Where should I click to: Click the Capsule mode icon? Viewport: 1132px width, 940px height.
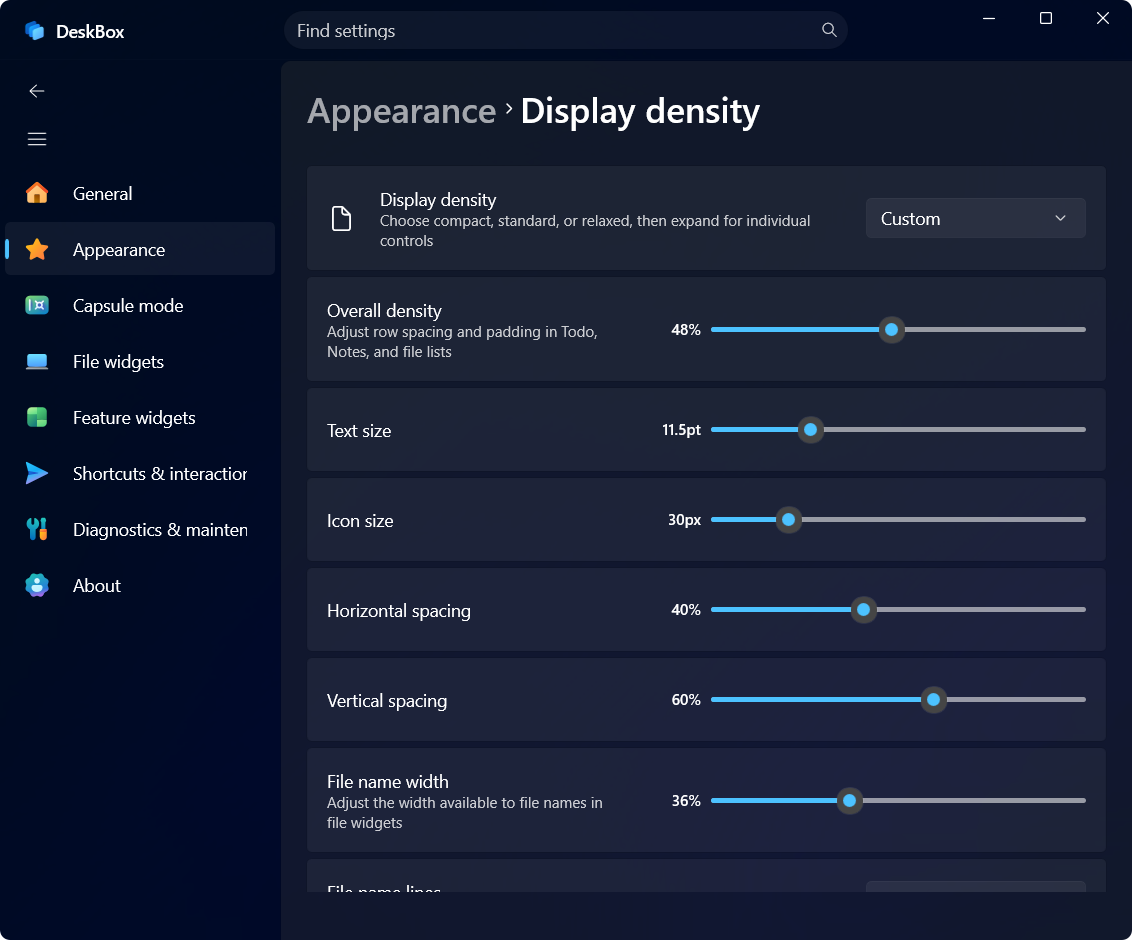tap(37, 305)
